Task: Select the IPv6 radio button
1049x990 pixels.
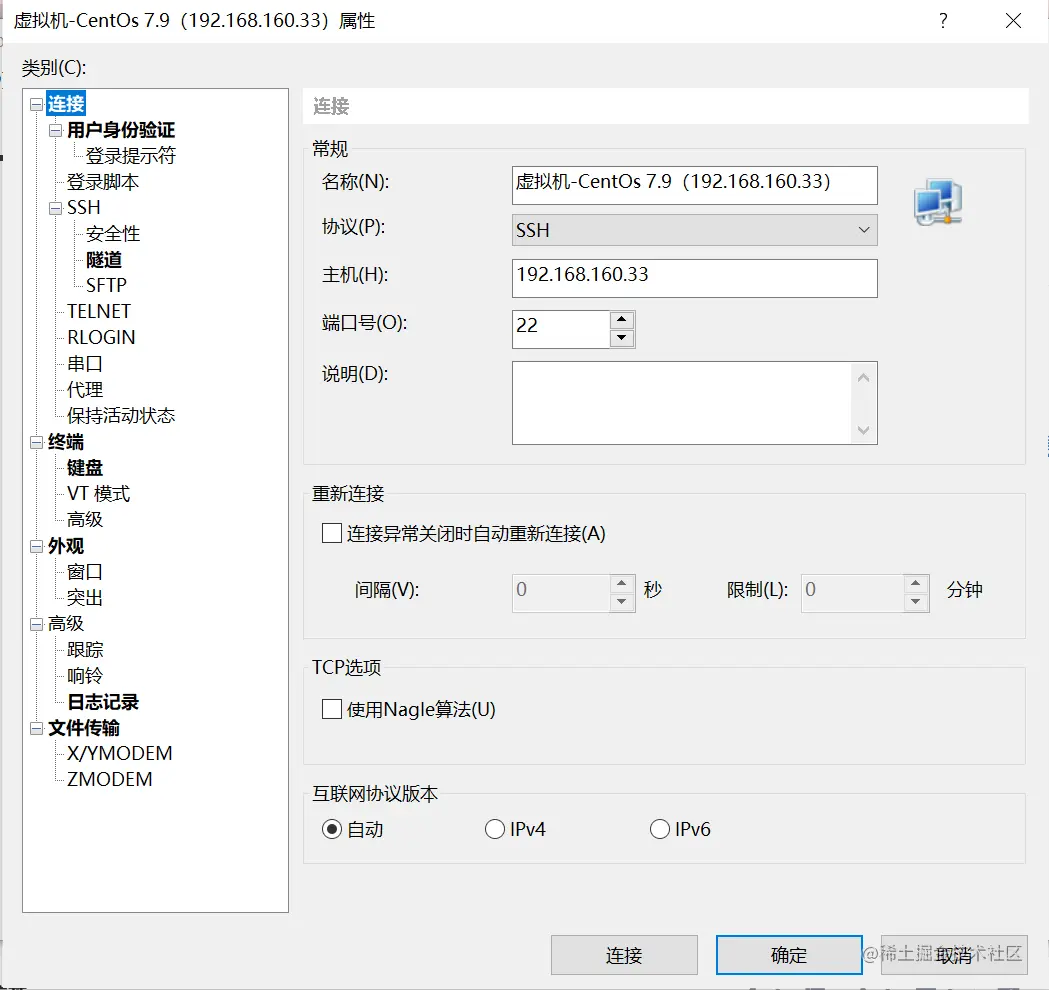Action: [660, 829]
